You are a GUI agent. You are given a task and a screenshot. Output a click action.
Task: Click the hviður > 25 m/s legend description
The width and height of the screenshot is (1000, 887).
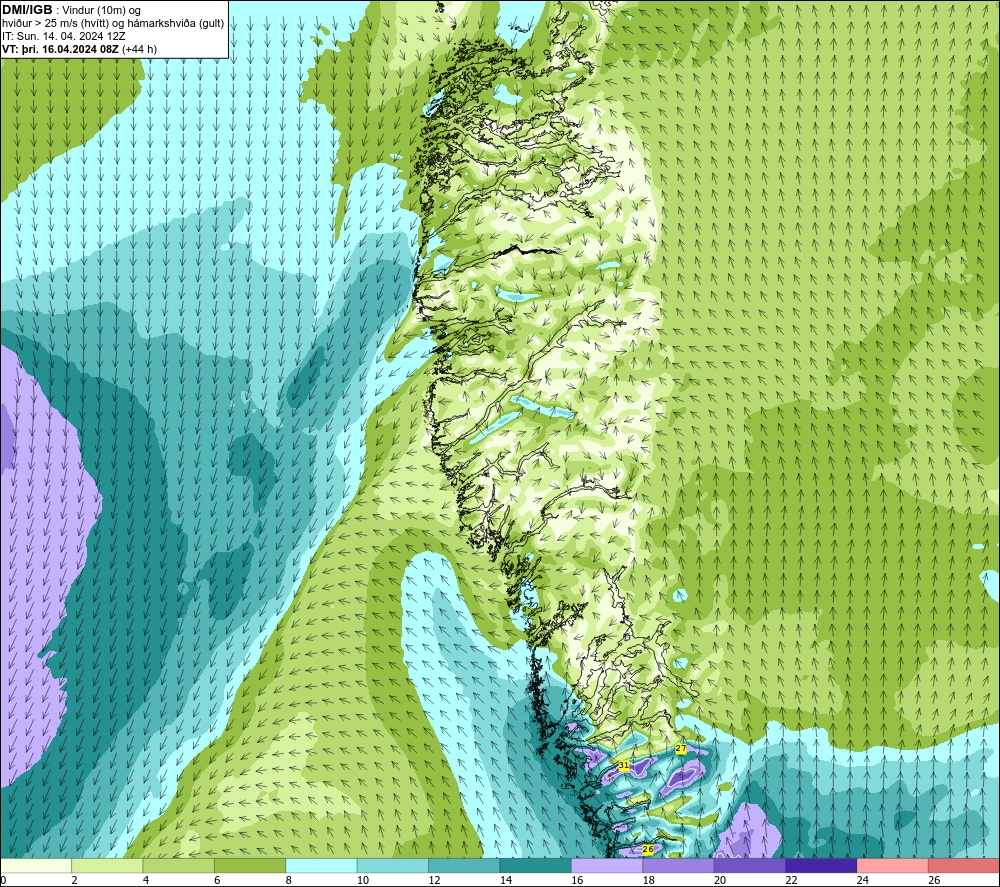[x=113, y=24]
